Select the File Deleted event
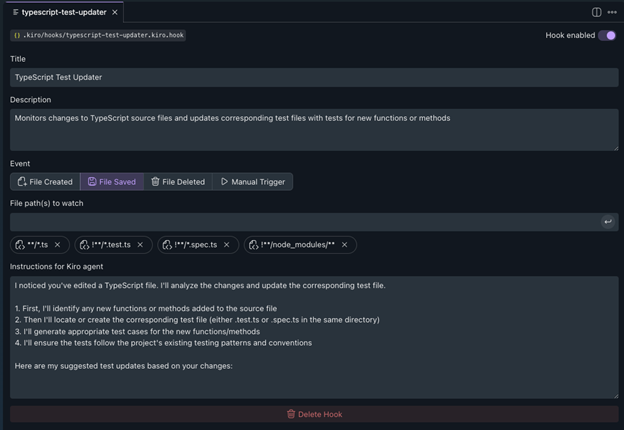The height and width of the screenshot is (430, 624). tap(177, 182)
